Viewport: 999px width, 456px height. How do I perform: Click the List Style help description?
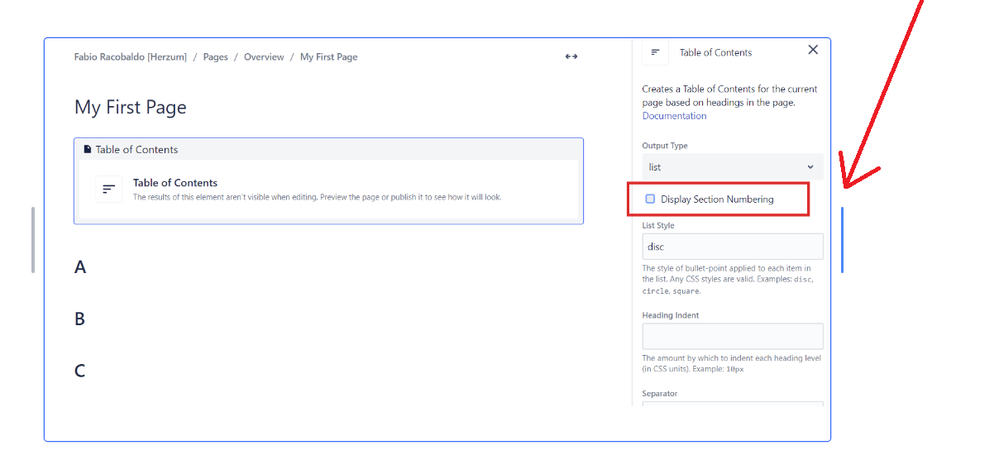point(728,279)
